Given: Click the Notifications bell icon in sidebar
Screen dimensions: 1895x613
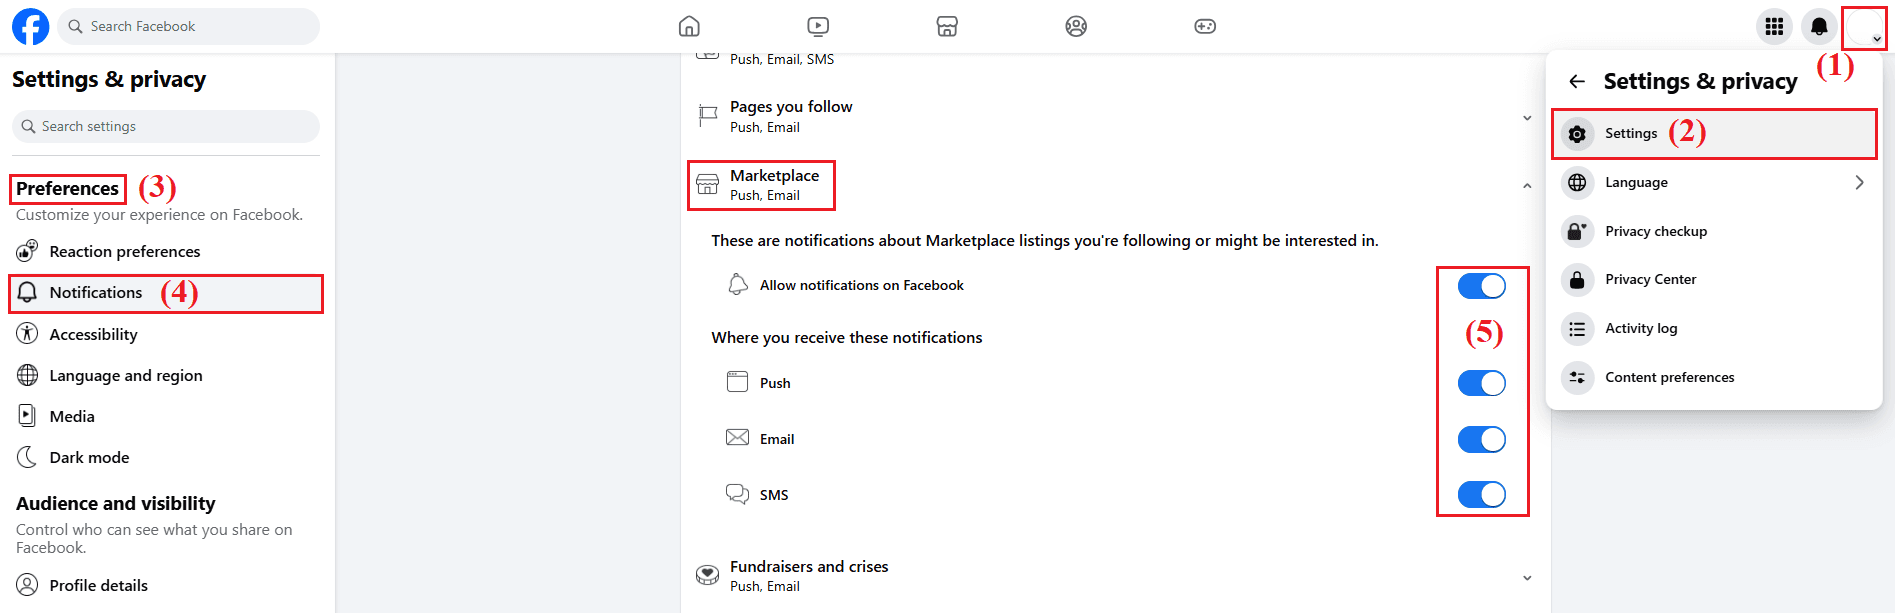Looking at the screenshot, I should (x=27, y=292).
